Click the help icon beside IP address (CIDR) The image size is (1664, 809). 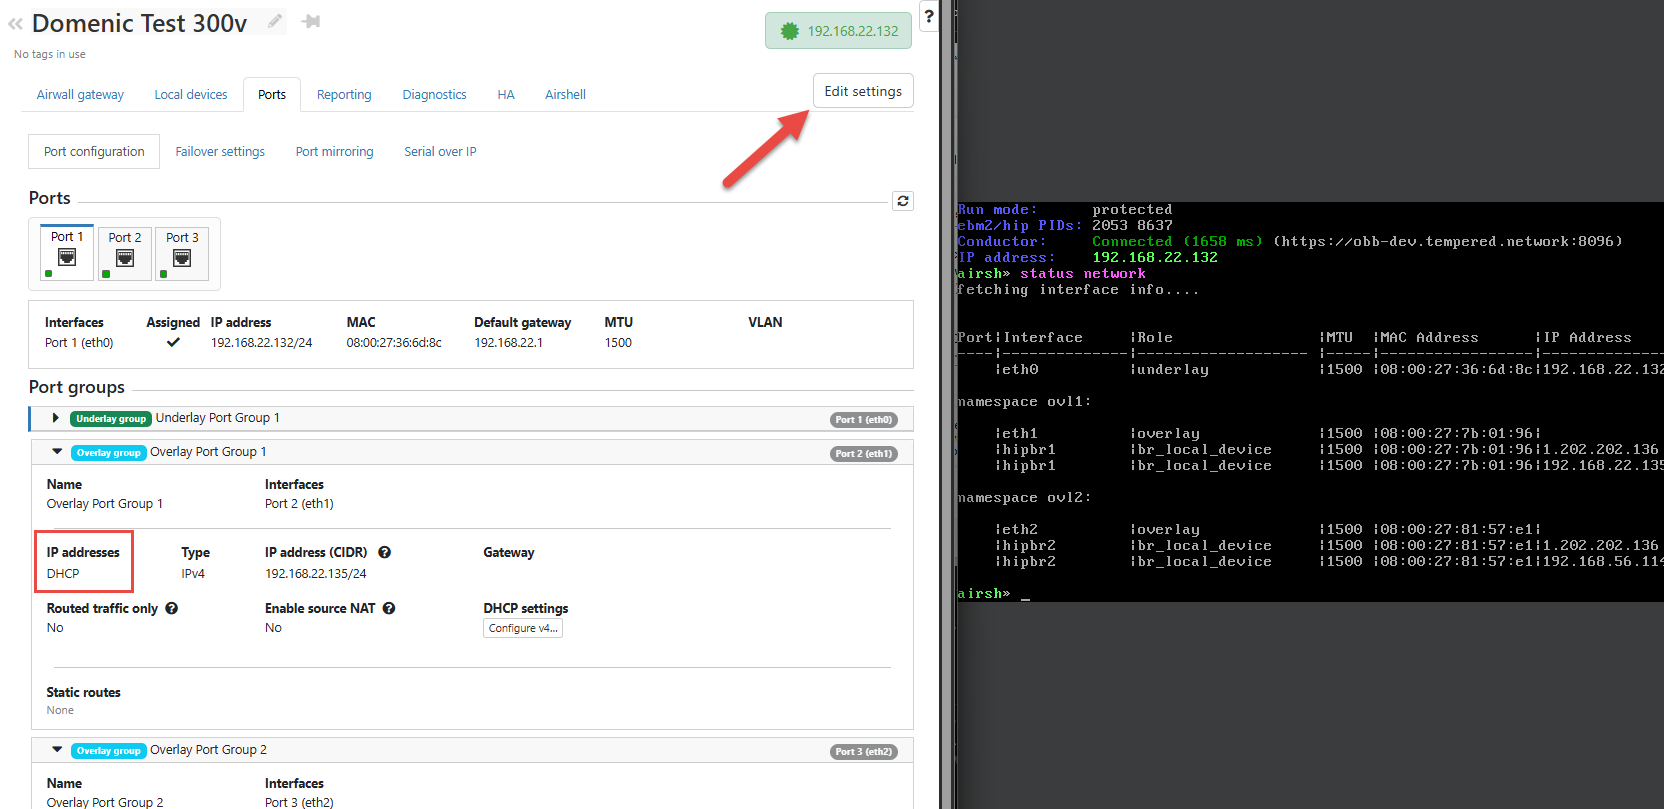coord(384,552)
